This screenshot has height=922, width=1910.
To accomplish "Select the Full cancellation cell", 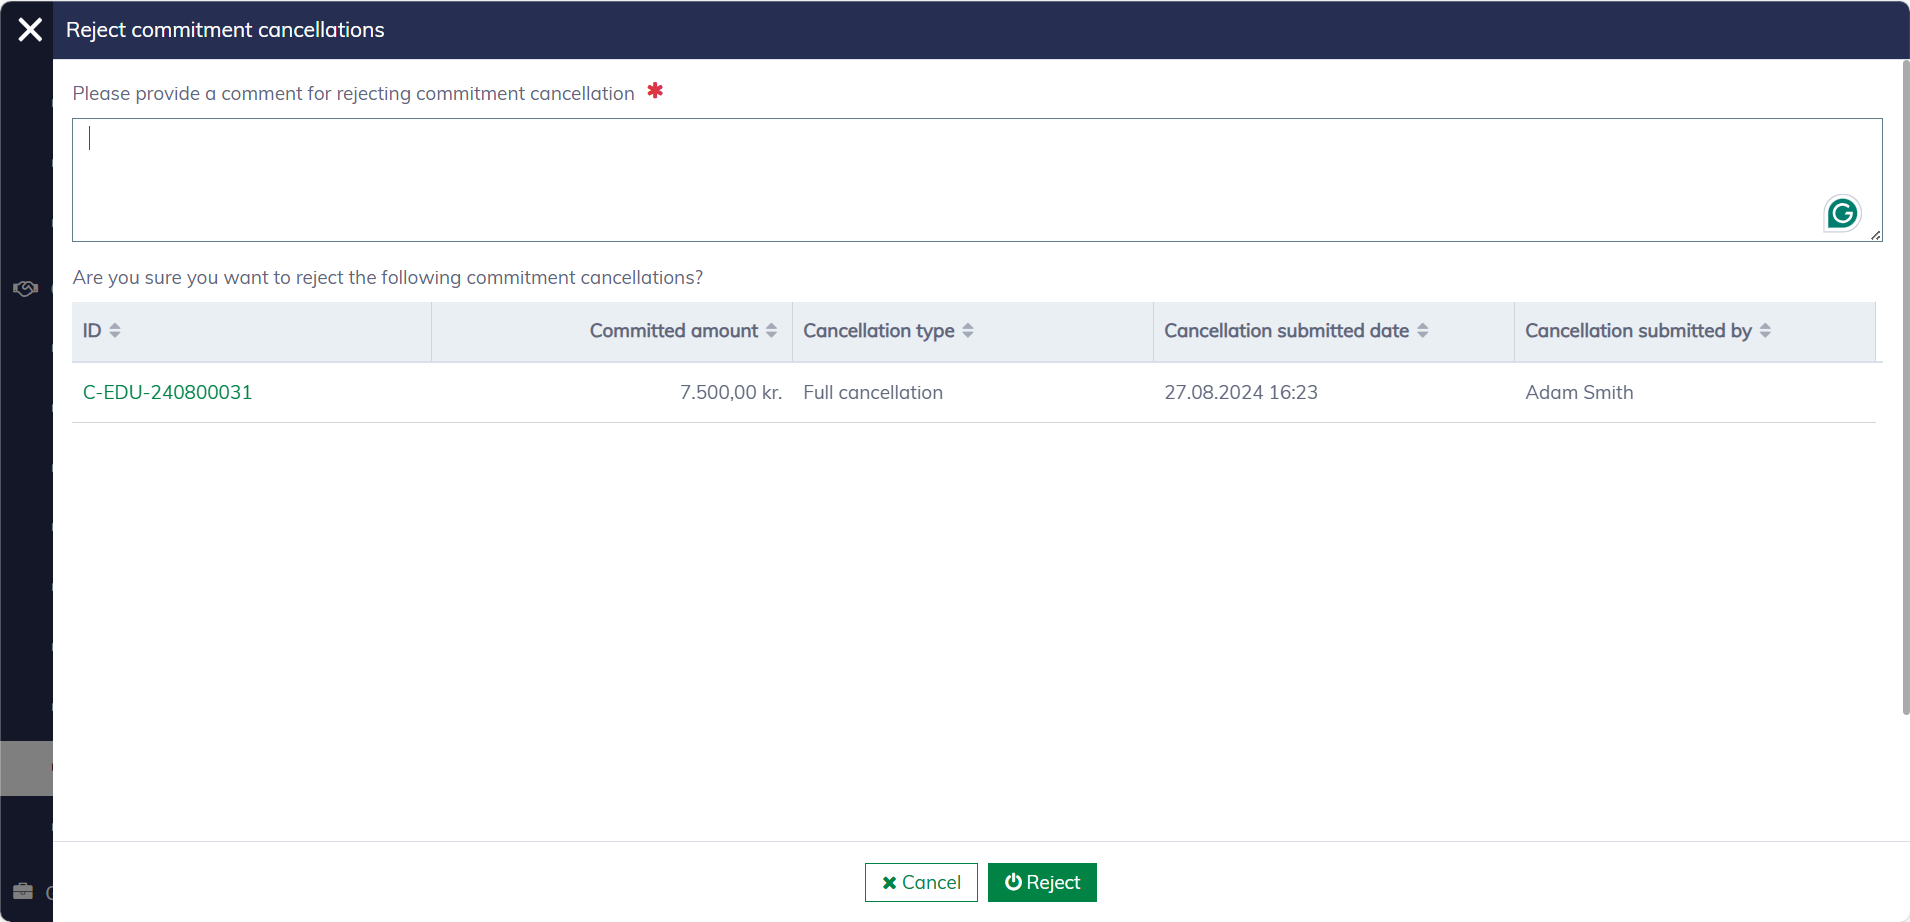I will (872, 392).
